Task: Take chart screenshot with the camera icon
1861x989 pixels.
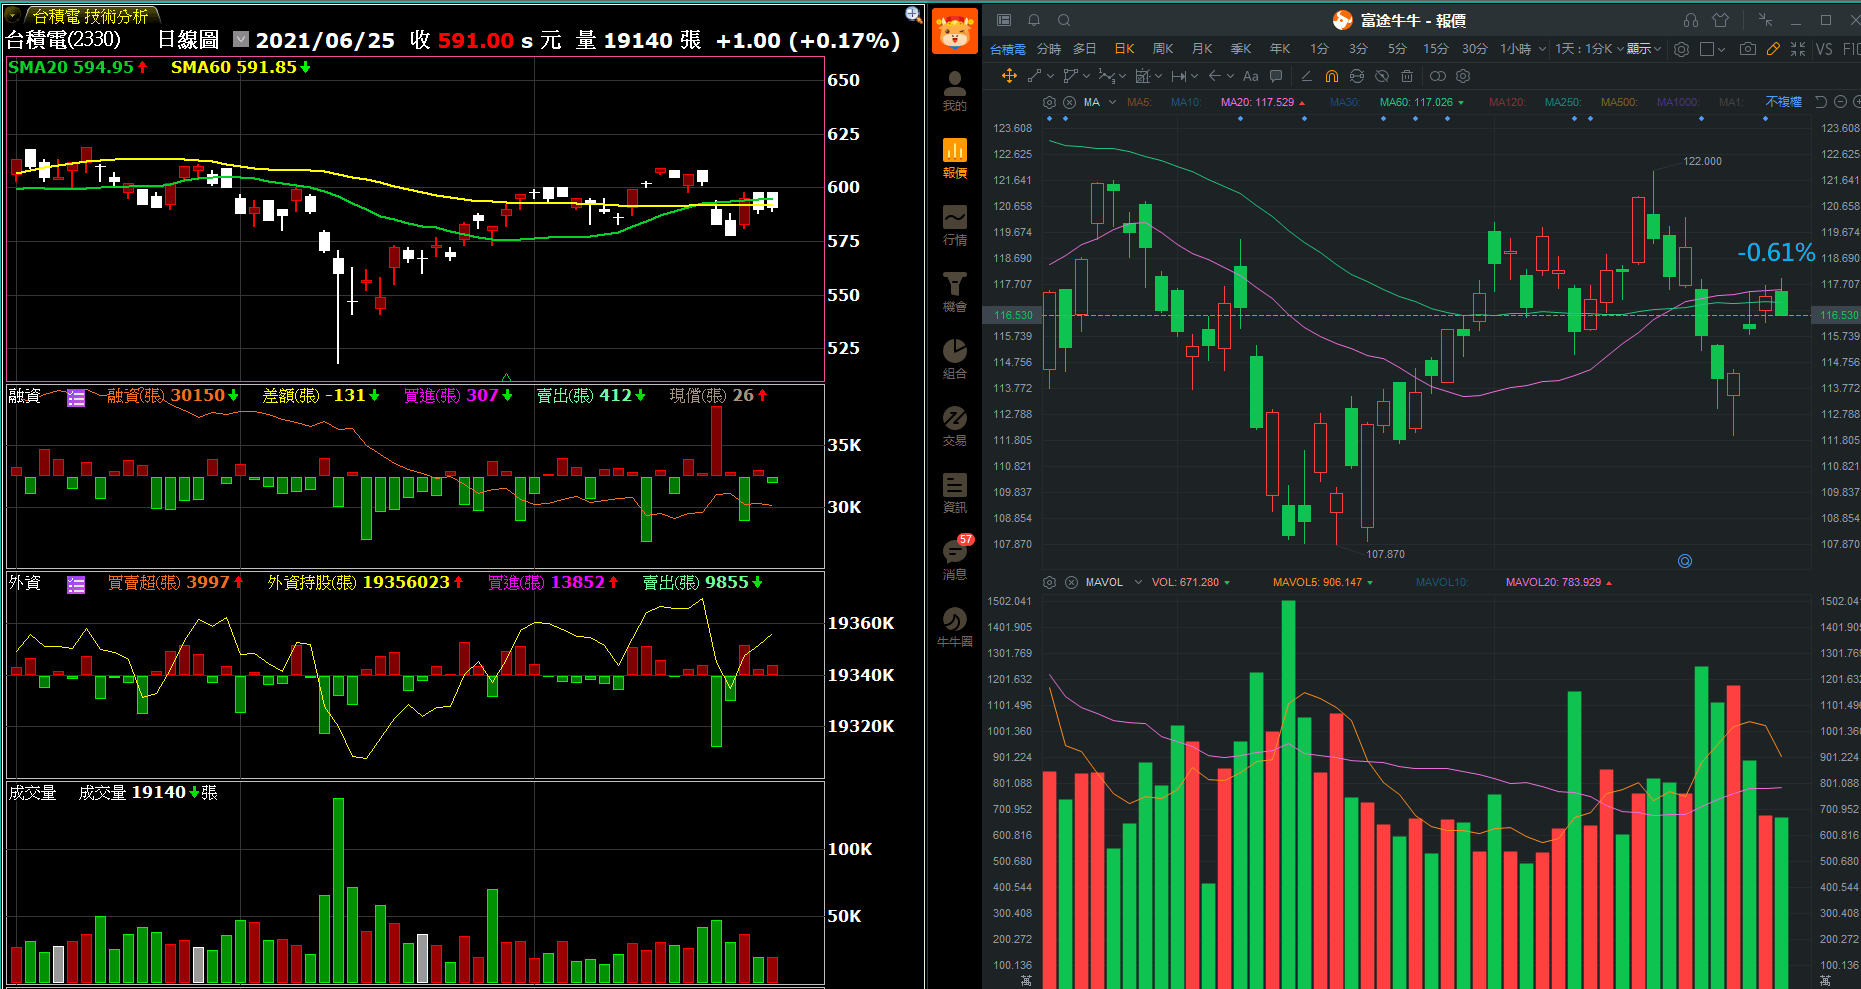Action: [1747, 48]
